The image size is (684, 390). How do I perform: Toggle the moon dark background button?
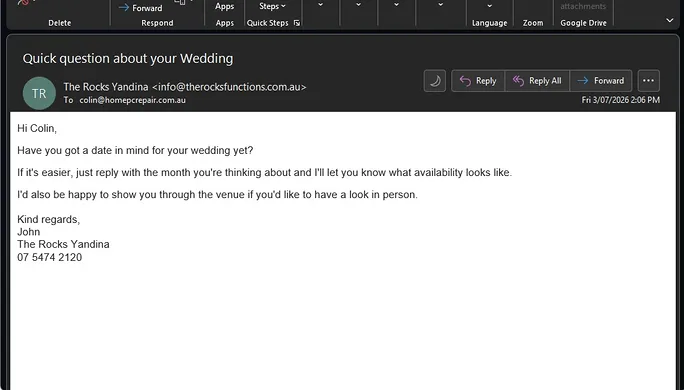pyautogui.click(x=434, y=81)
